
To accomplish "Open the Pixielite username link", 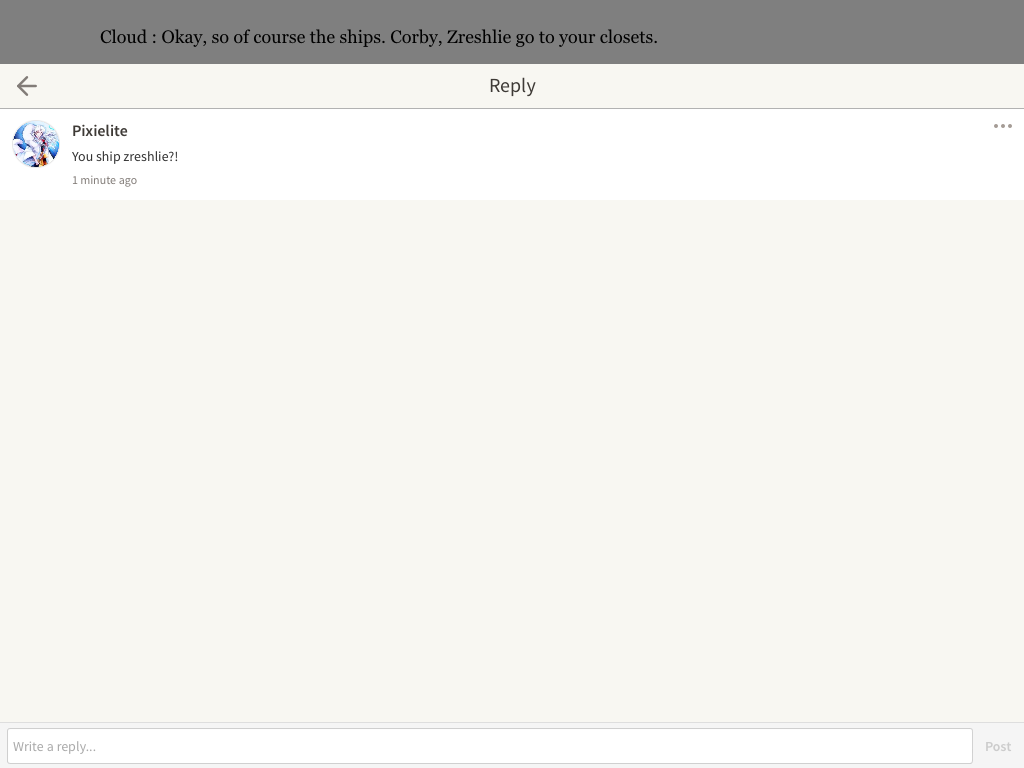I will click(x=100, y=131).
